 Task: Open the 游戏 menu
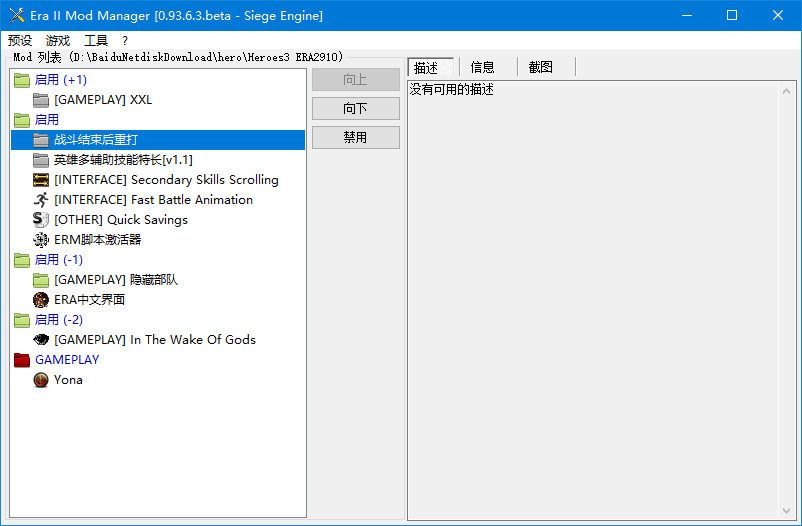[x=58, y=40]
